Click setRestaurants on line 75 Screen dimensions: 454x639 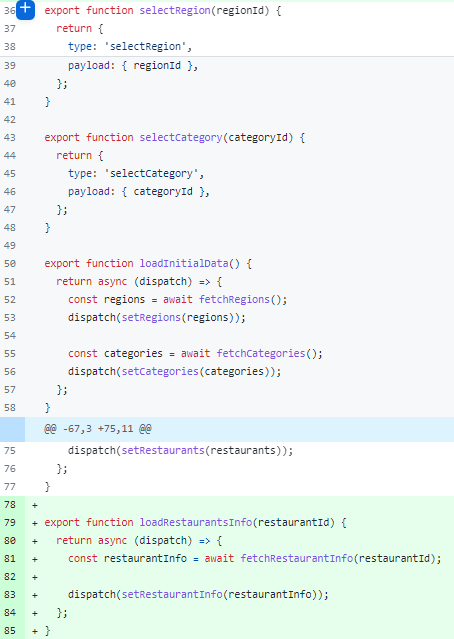point(163,450)
